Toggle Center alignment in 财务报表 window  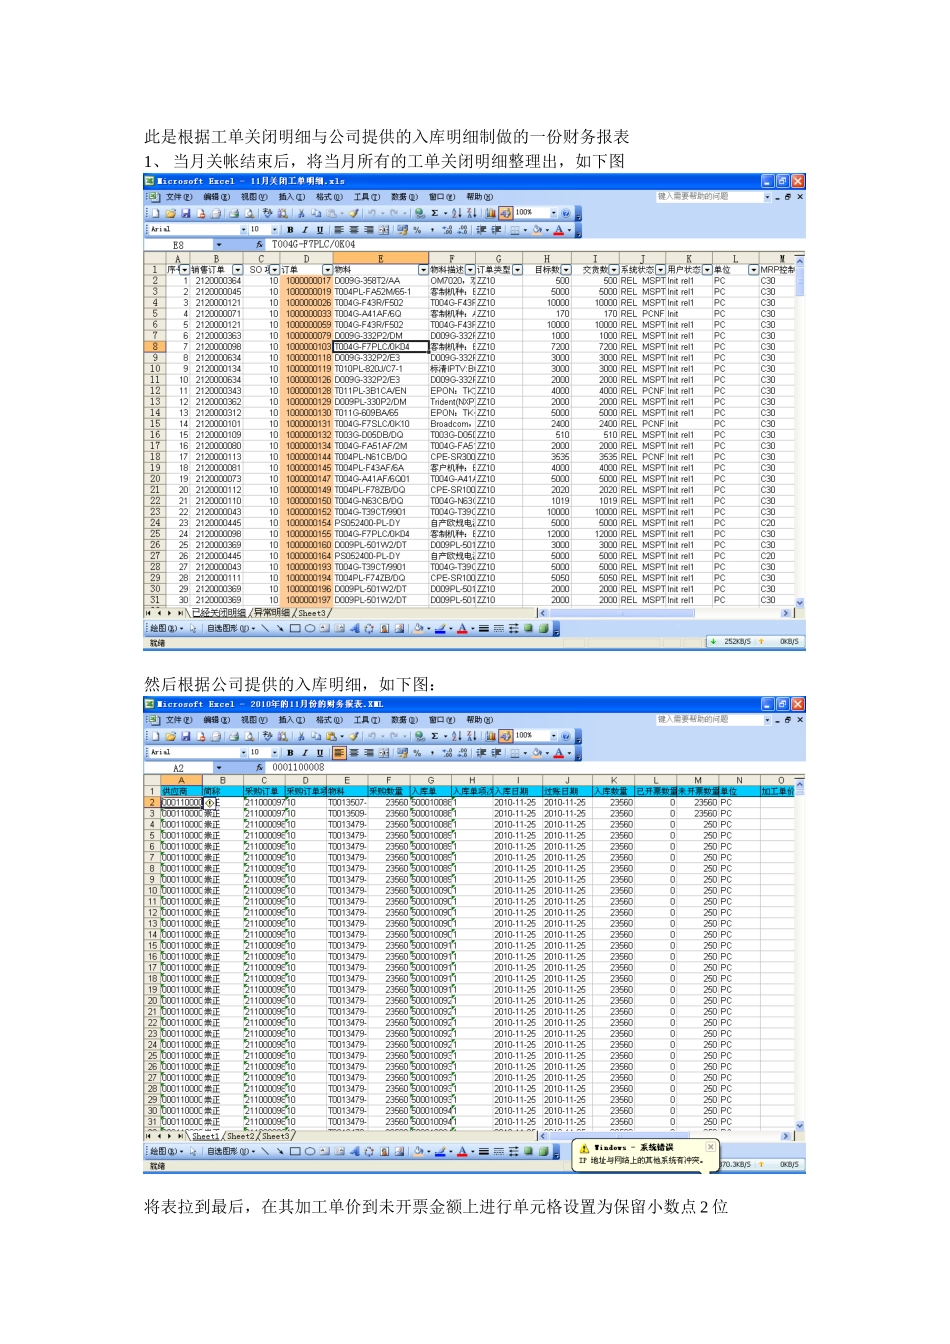(x=354, y=753)
